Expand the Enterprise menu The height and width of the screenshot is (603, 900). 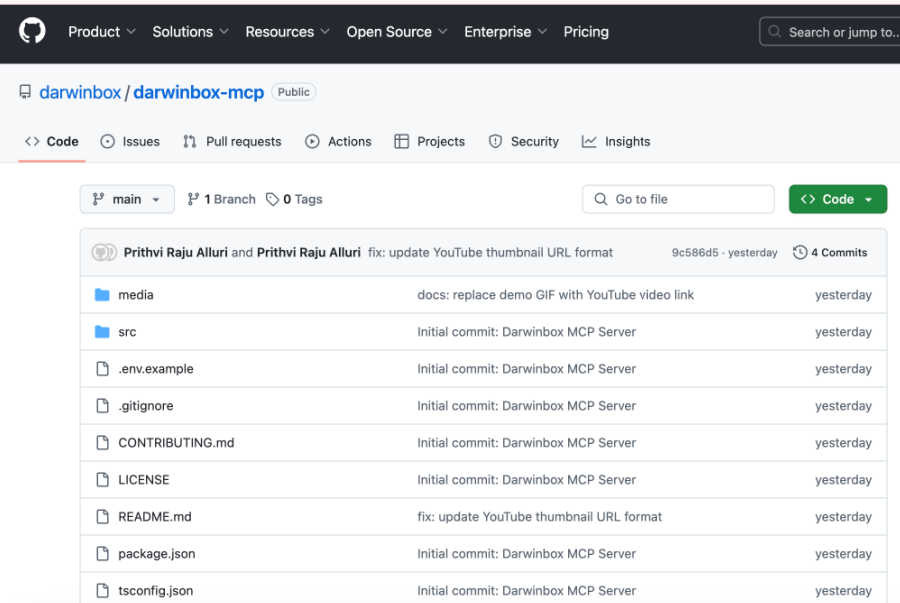click(x=505, y=32)
